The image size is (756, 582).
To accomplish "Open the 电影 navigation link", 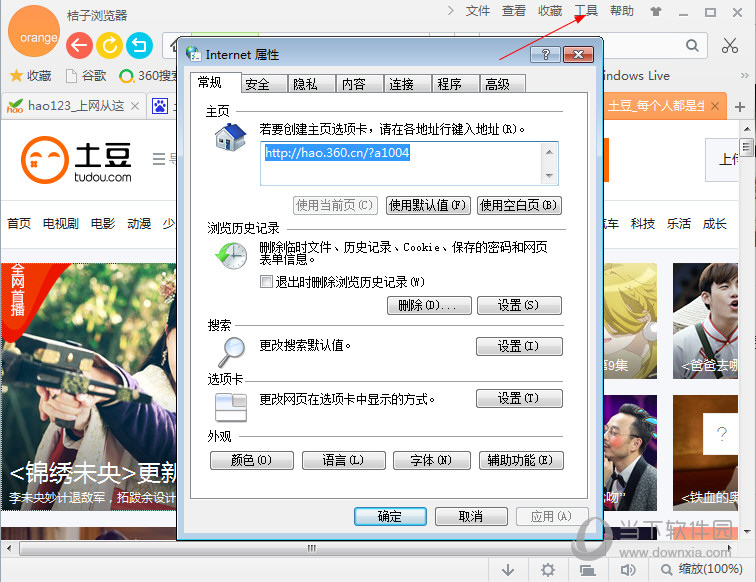I will (x=103, y=224).
